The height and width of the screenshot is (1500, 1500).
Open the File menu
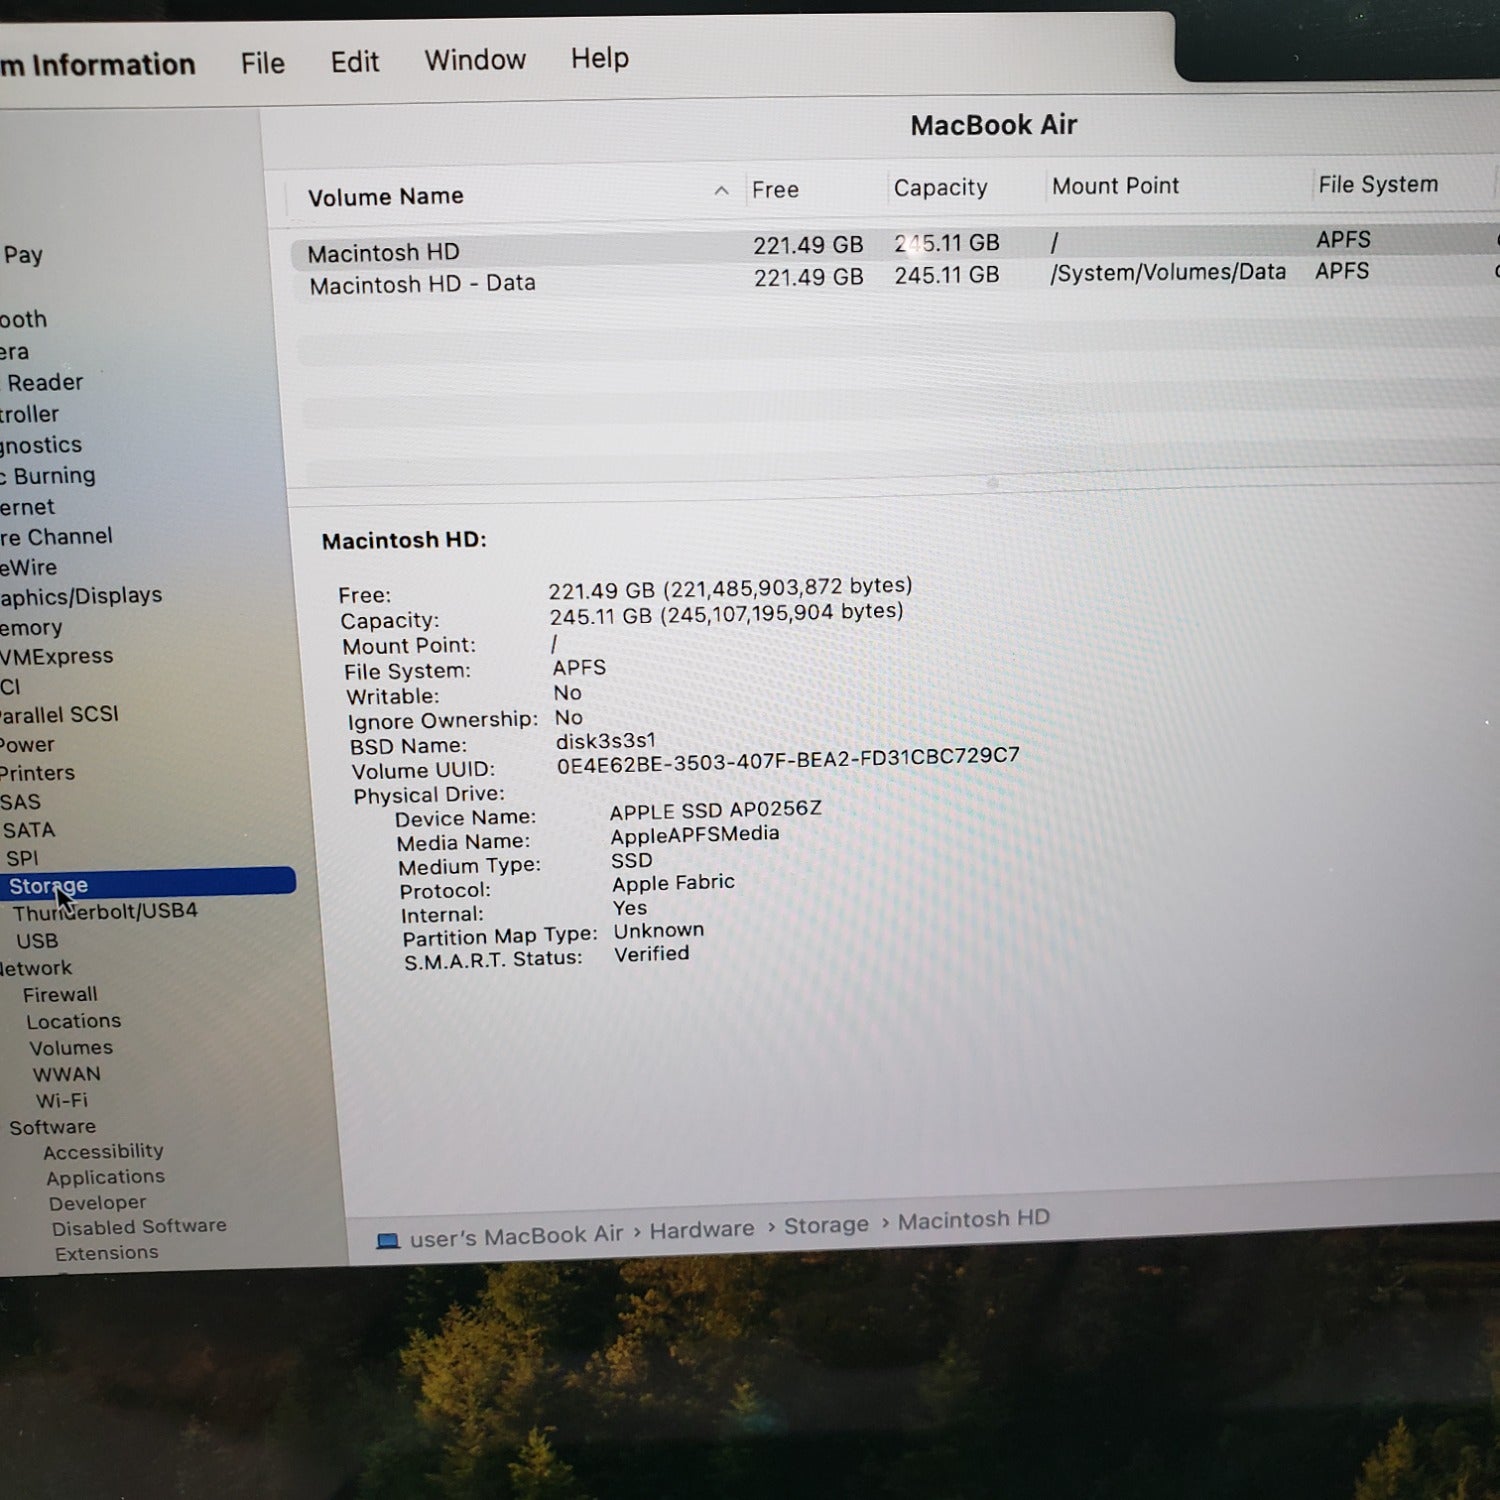[263, 64]
